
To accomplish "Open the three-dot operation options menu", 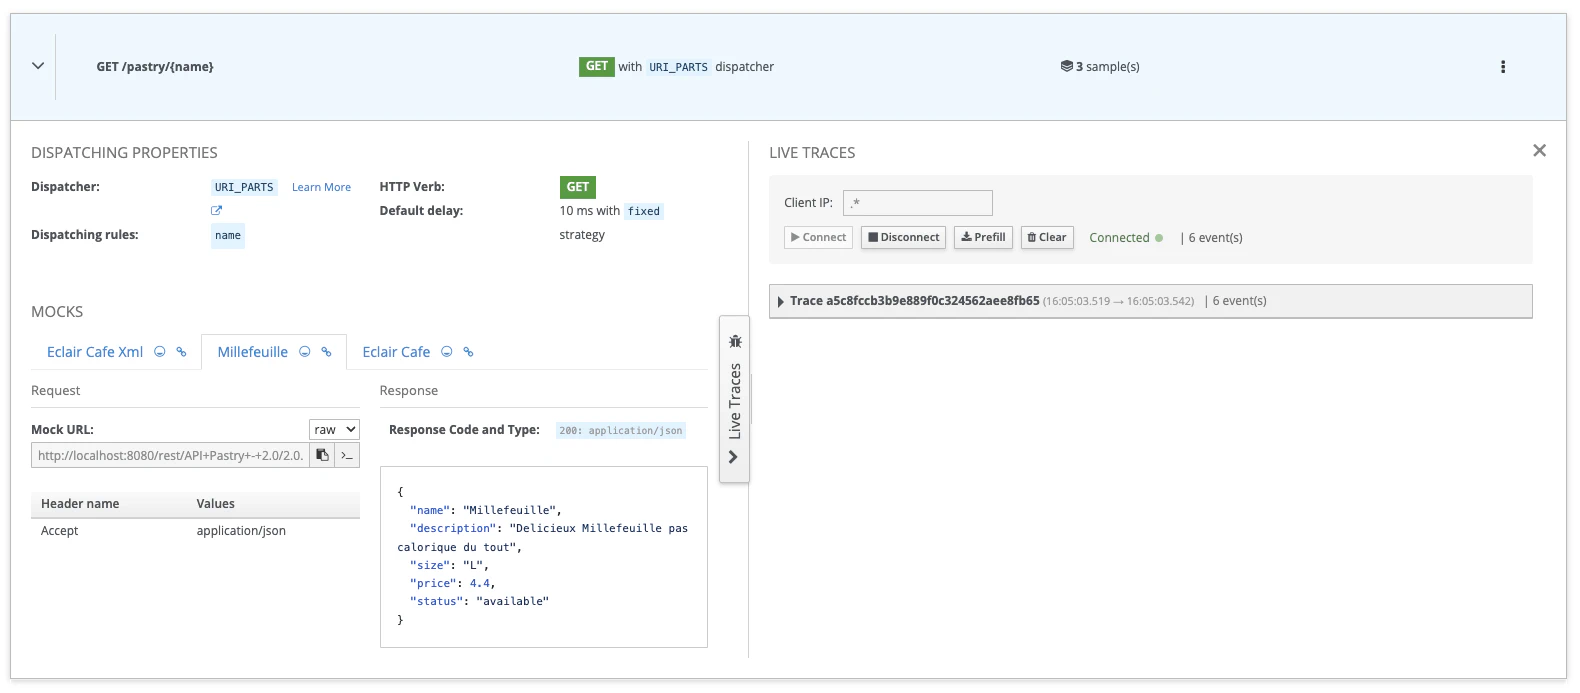I will pyautogui.click(x=1502, y=67).
